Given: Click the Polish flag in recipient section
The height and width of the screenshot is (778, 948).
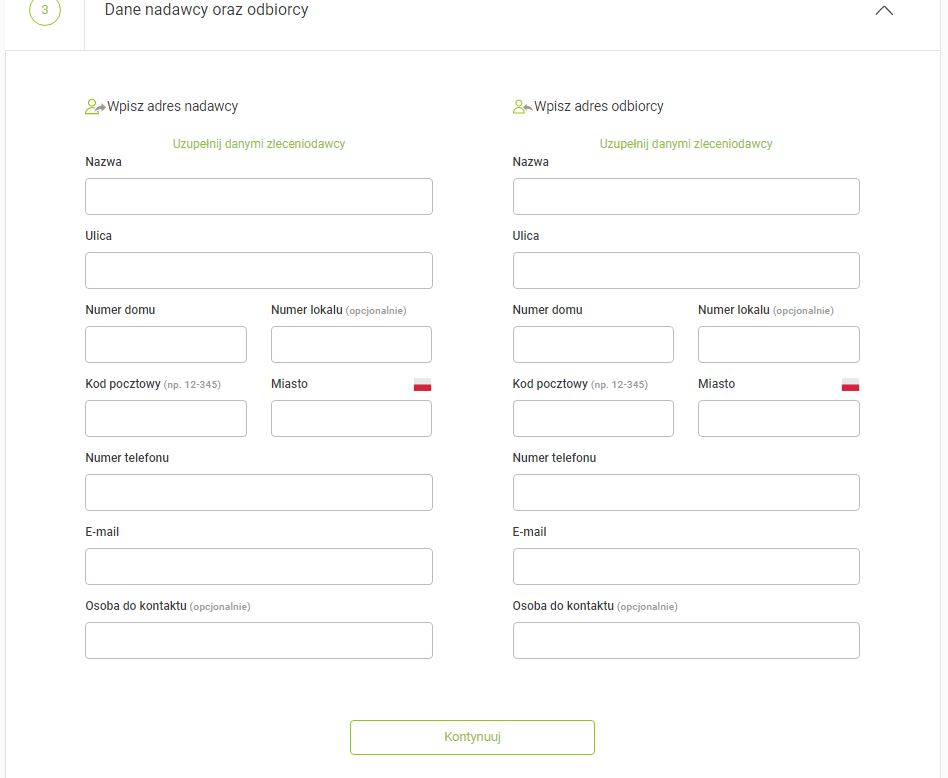Looking at the screenshot, I should click(x=850, y=385).
